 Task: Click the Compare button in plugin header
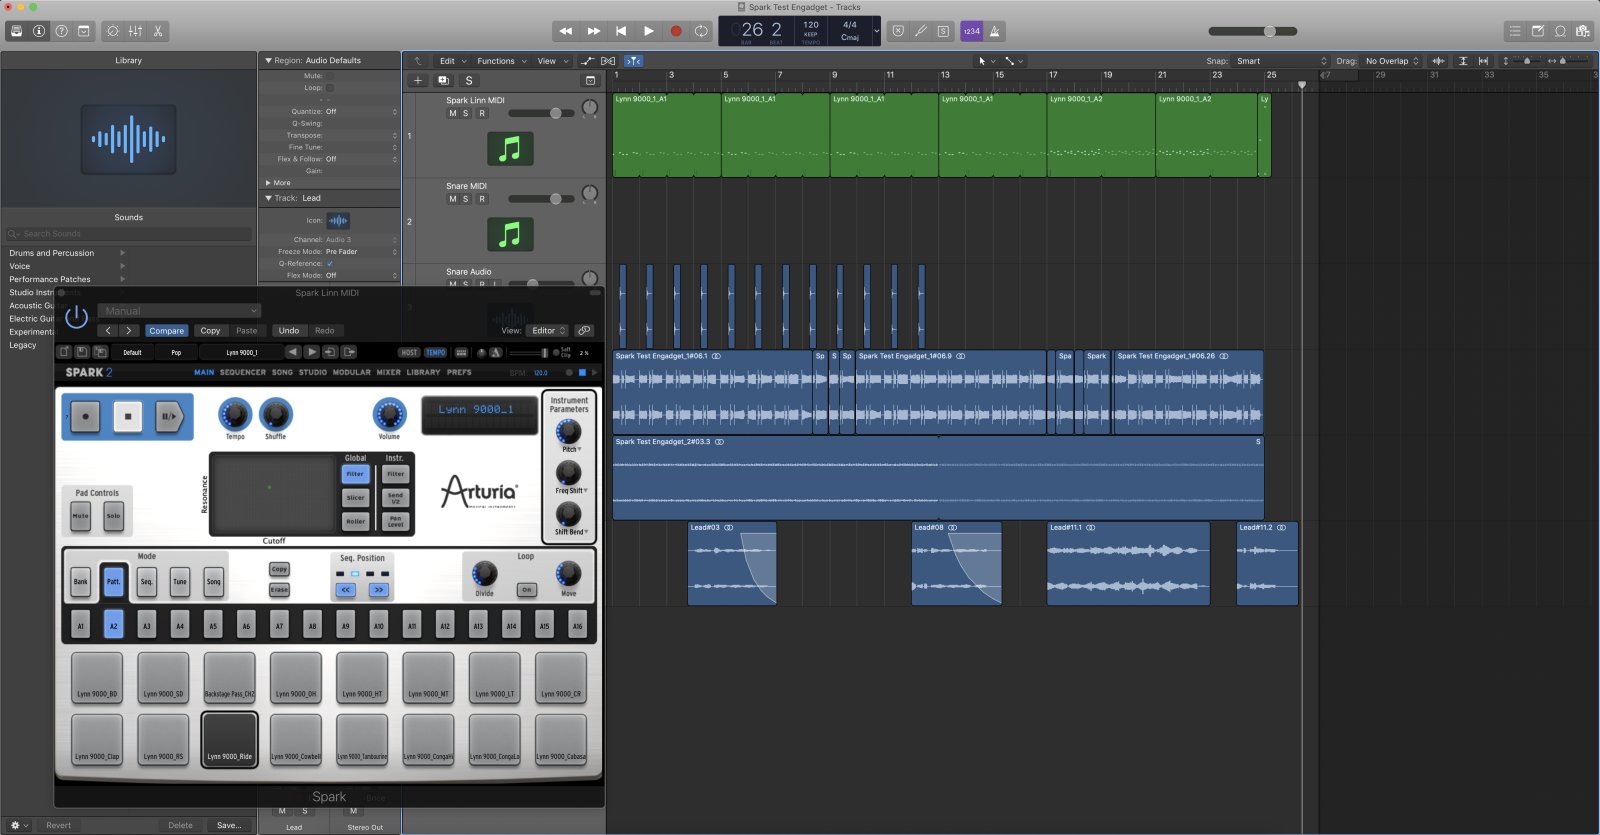(166, 331)
